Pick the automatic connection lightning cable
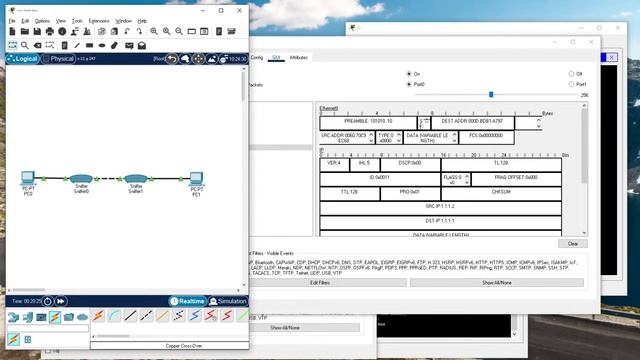Screen dimensions: 640x360 point(98,315)
